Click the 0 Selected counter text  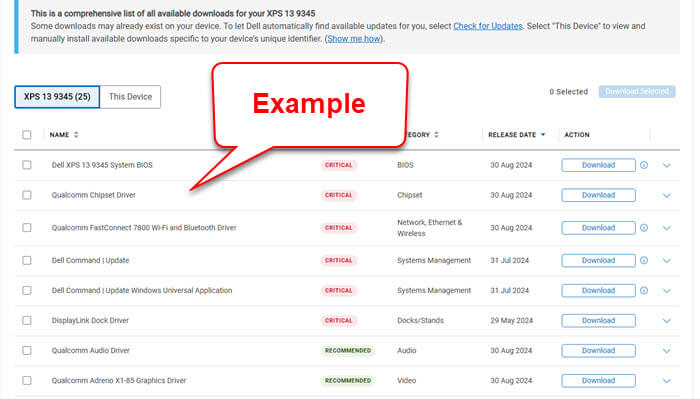[568, 91]
